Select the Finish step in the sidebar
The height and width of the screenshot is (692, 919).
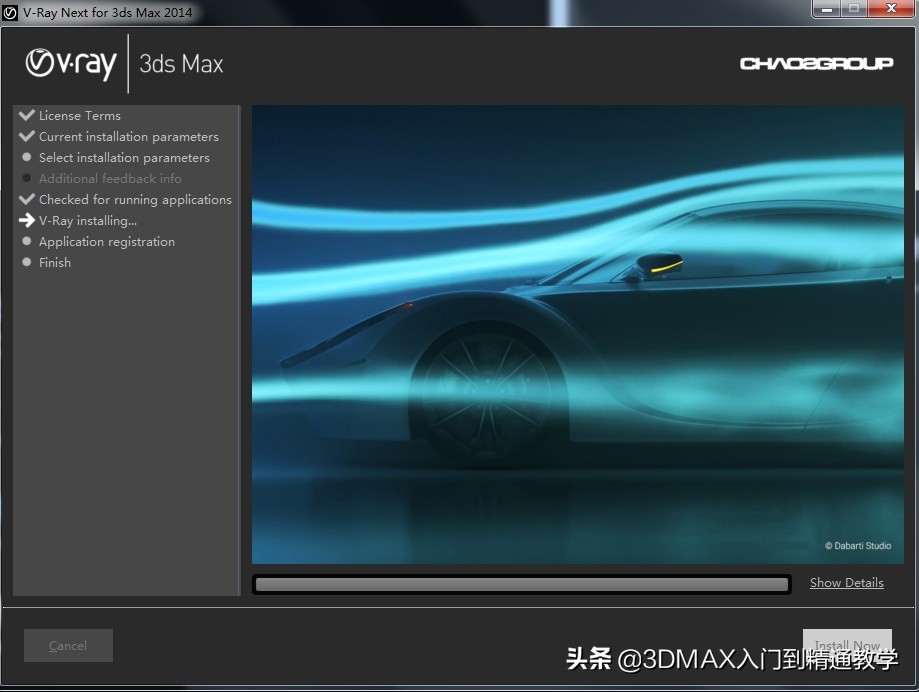tap(55, 262)
